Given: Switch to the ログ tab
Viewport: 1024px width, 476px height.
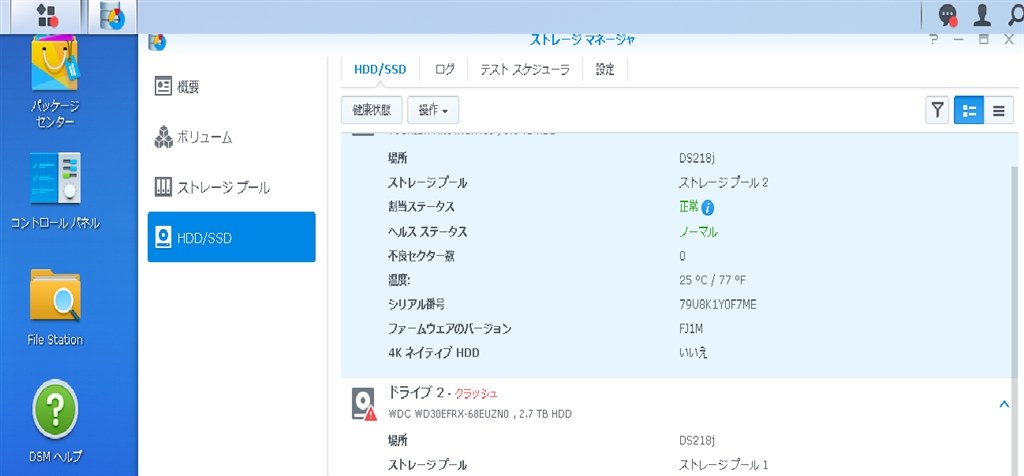Looking at the screenshot, I should pos(444,70).
